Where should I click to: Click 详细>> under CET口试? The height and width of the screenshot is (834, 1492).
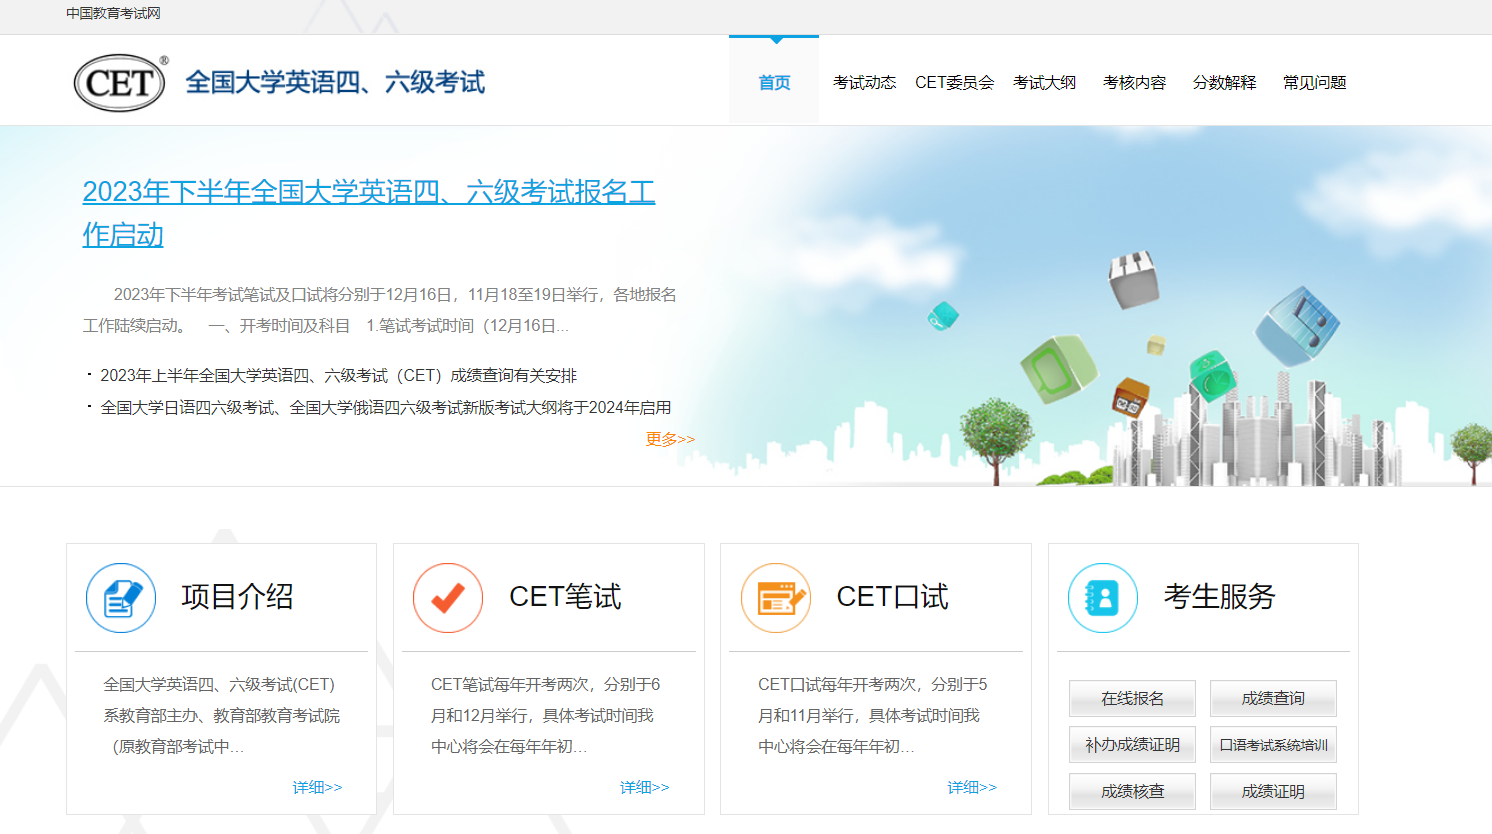pyautogui.click(x=972, y=787)
